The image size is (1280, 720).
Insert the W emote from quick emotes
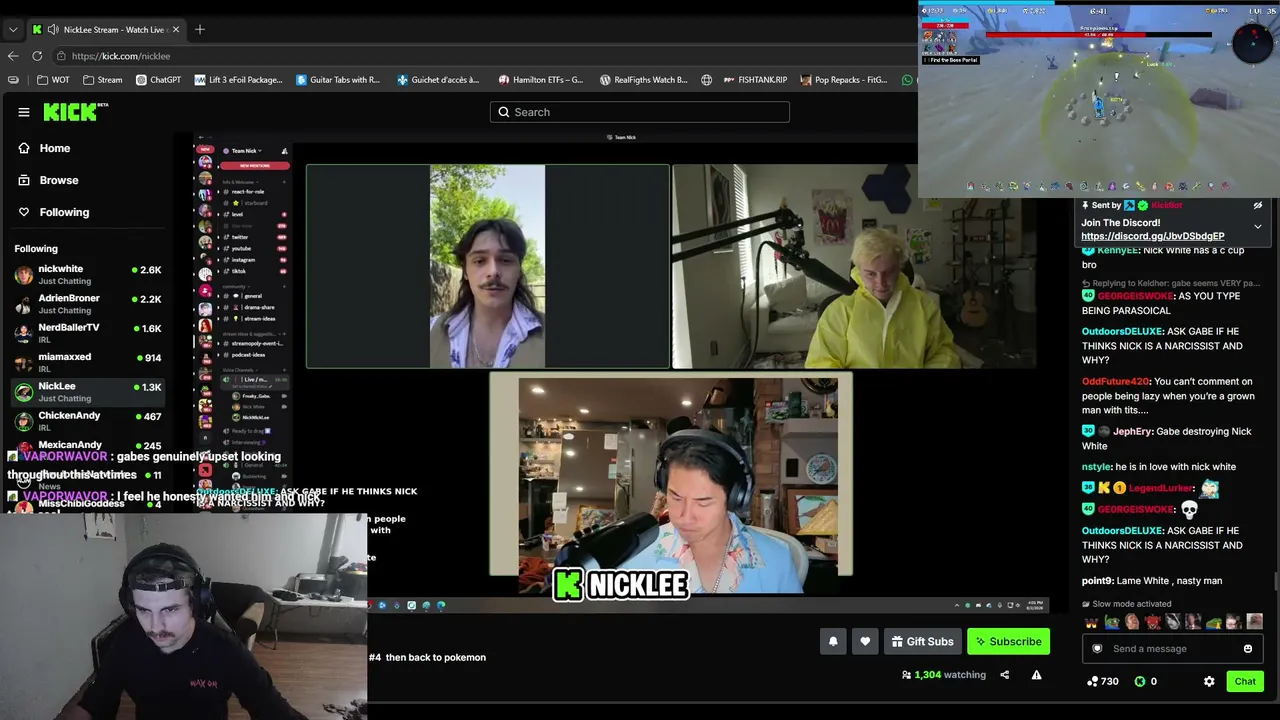point(1092,622)
